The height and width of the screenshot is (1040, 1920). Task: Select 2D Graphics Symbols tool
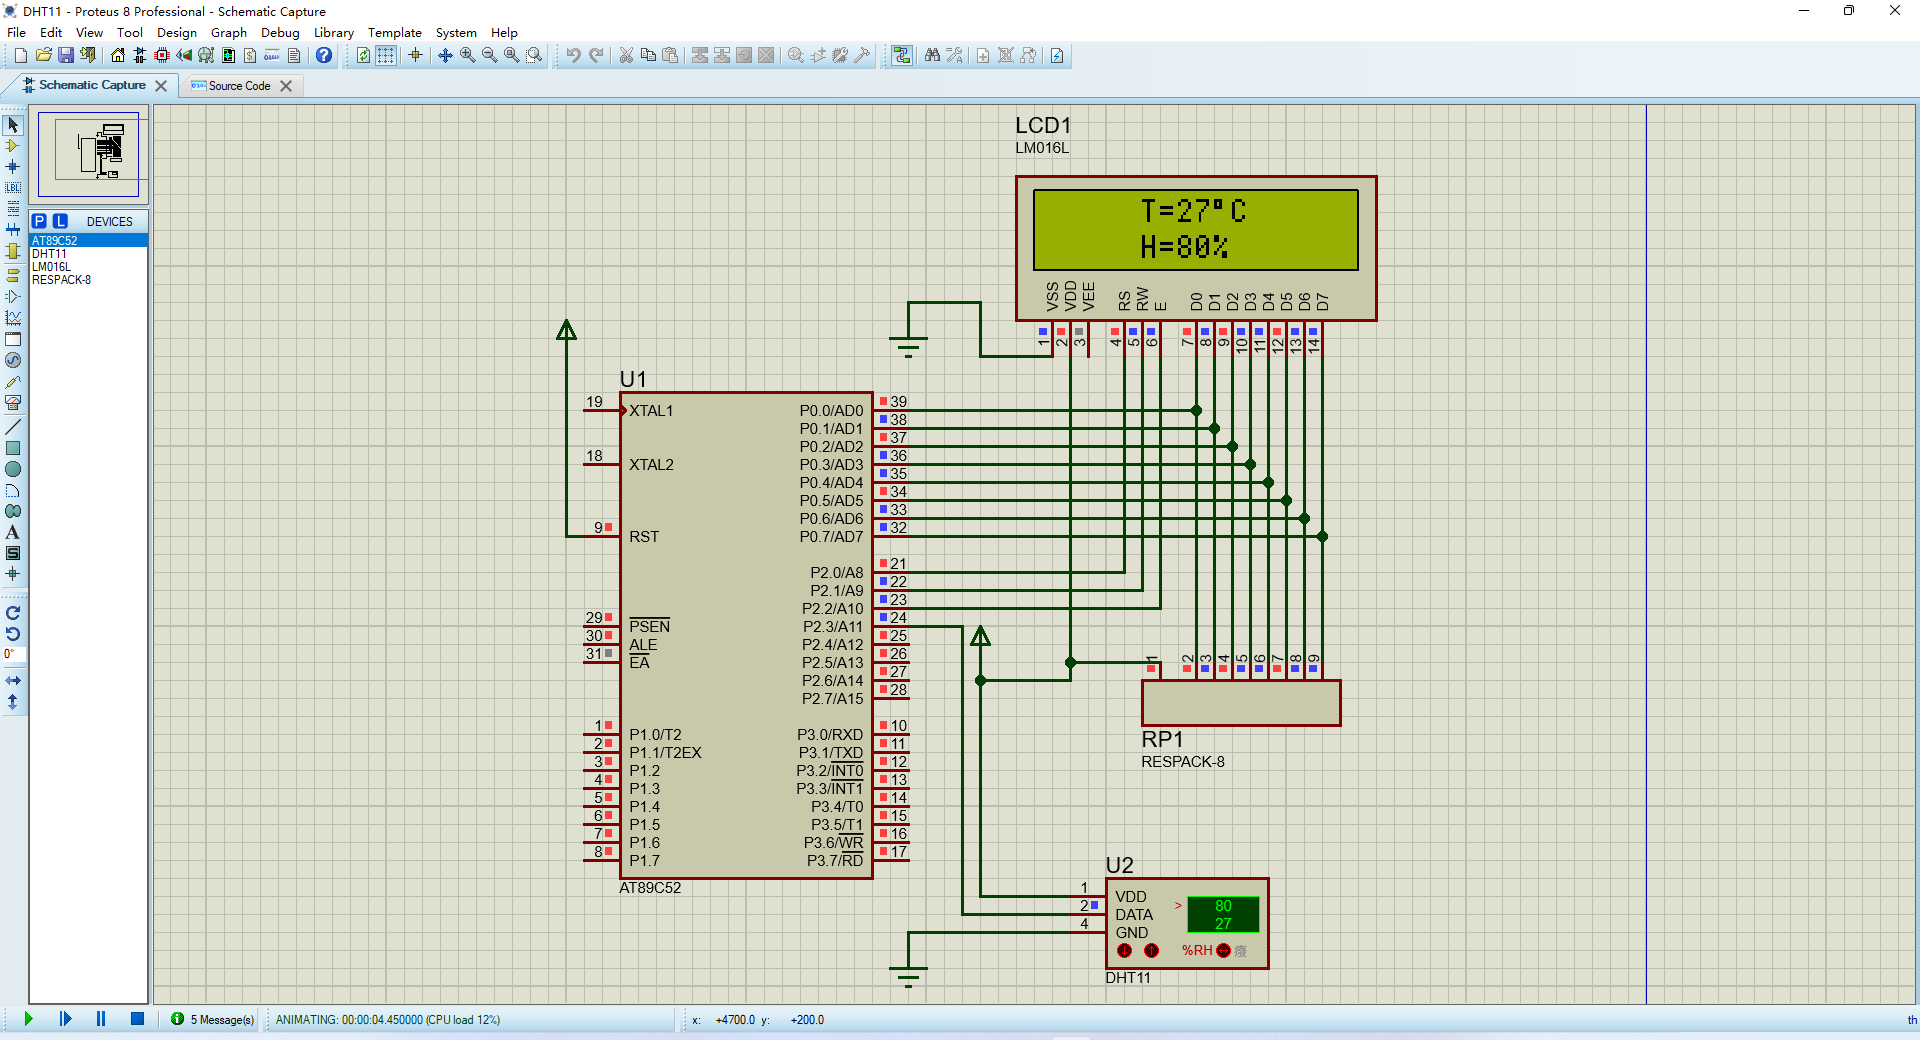(13, 553)
